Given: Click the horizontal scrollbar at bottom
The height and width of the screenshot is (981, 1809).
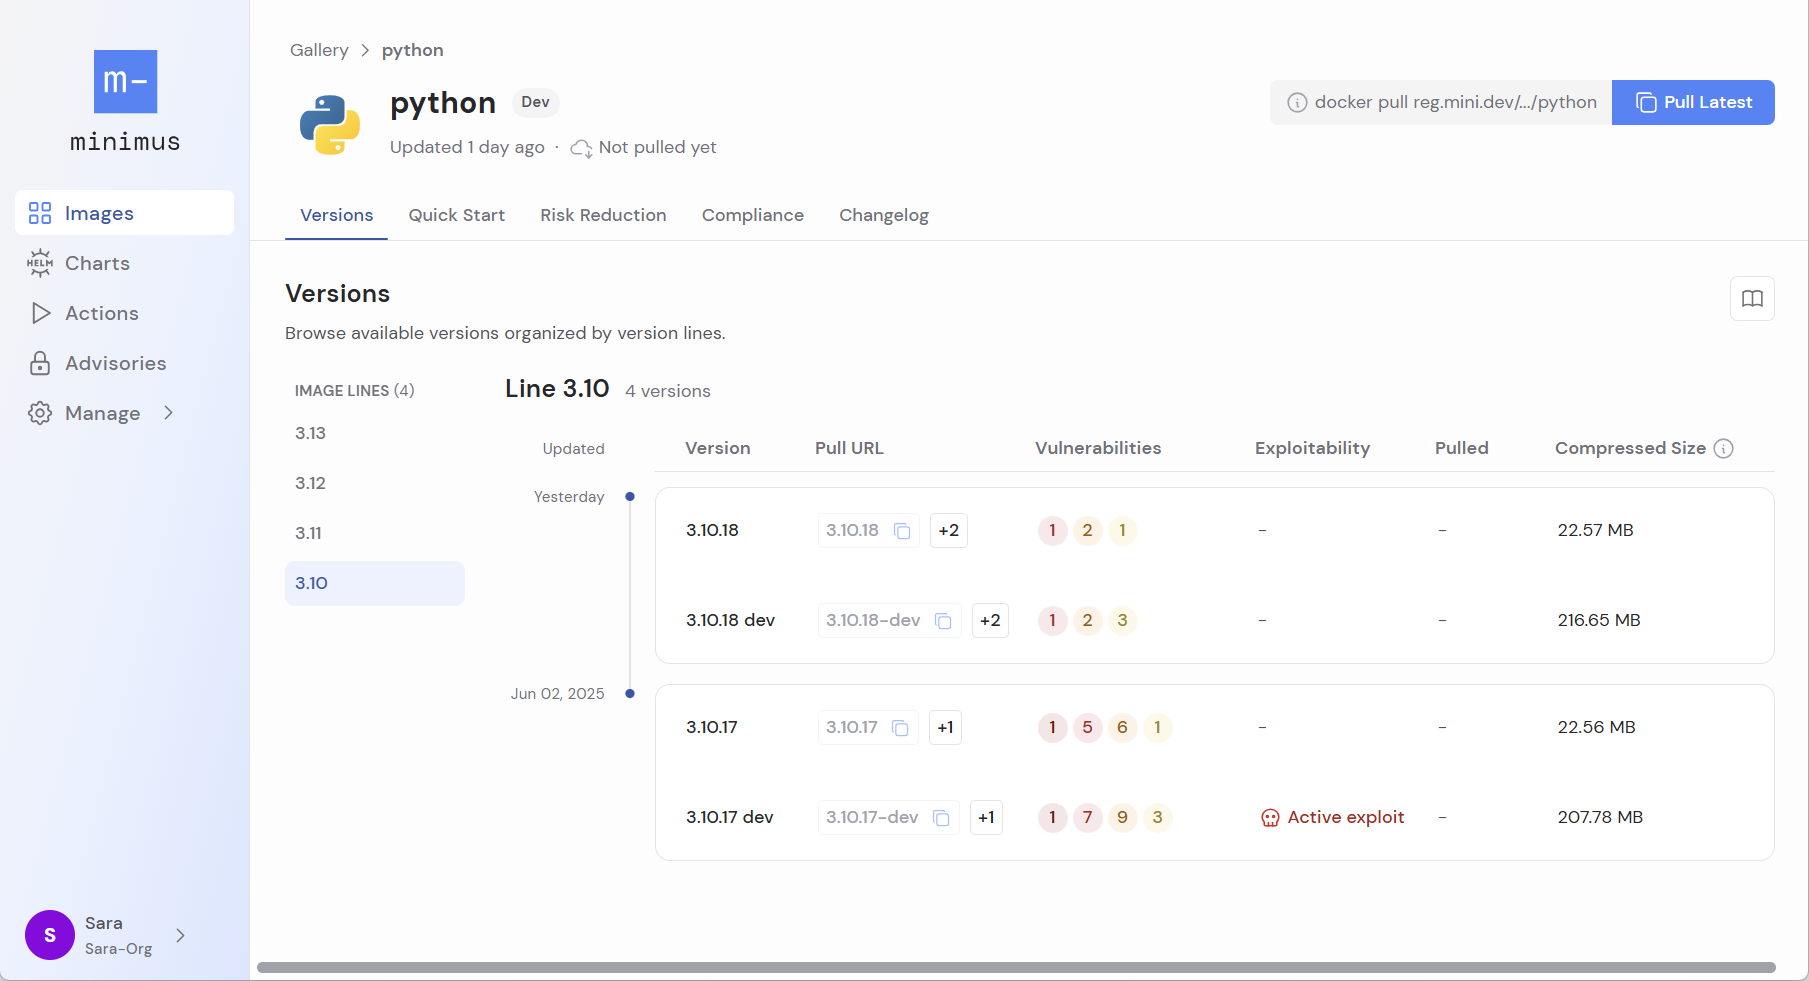Looking at the screenshot, I should (1016, 967).
